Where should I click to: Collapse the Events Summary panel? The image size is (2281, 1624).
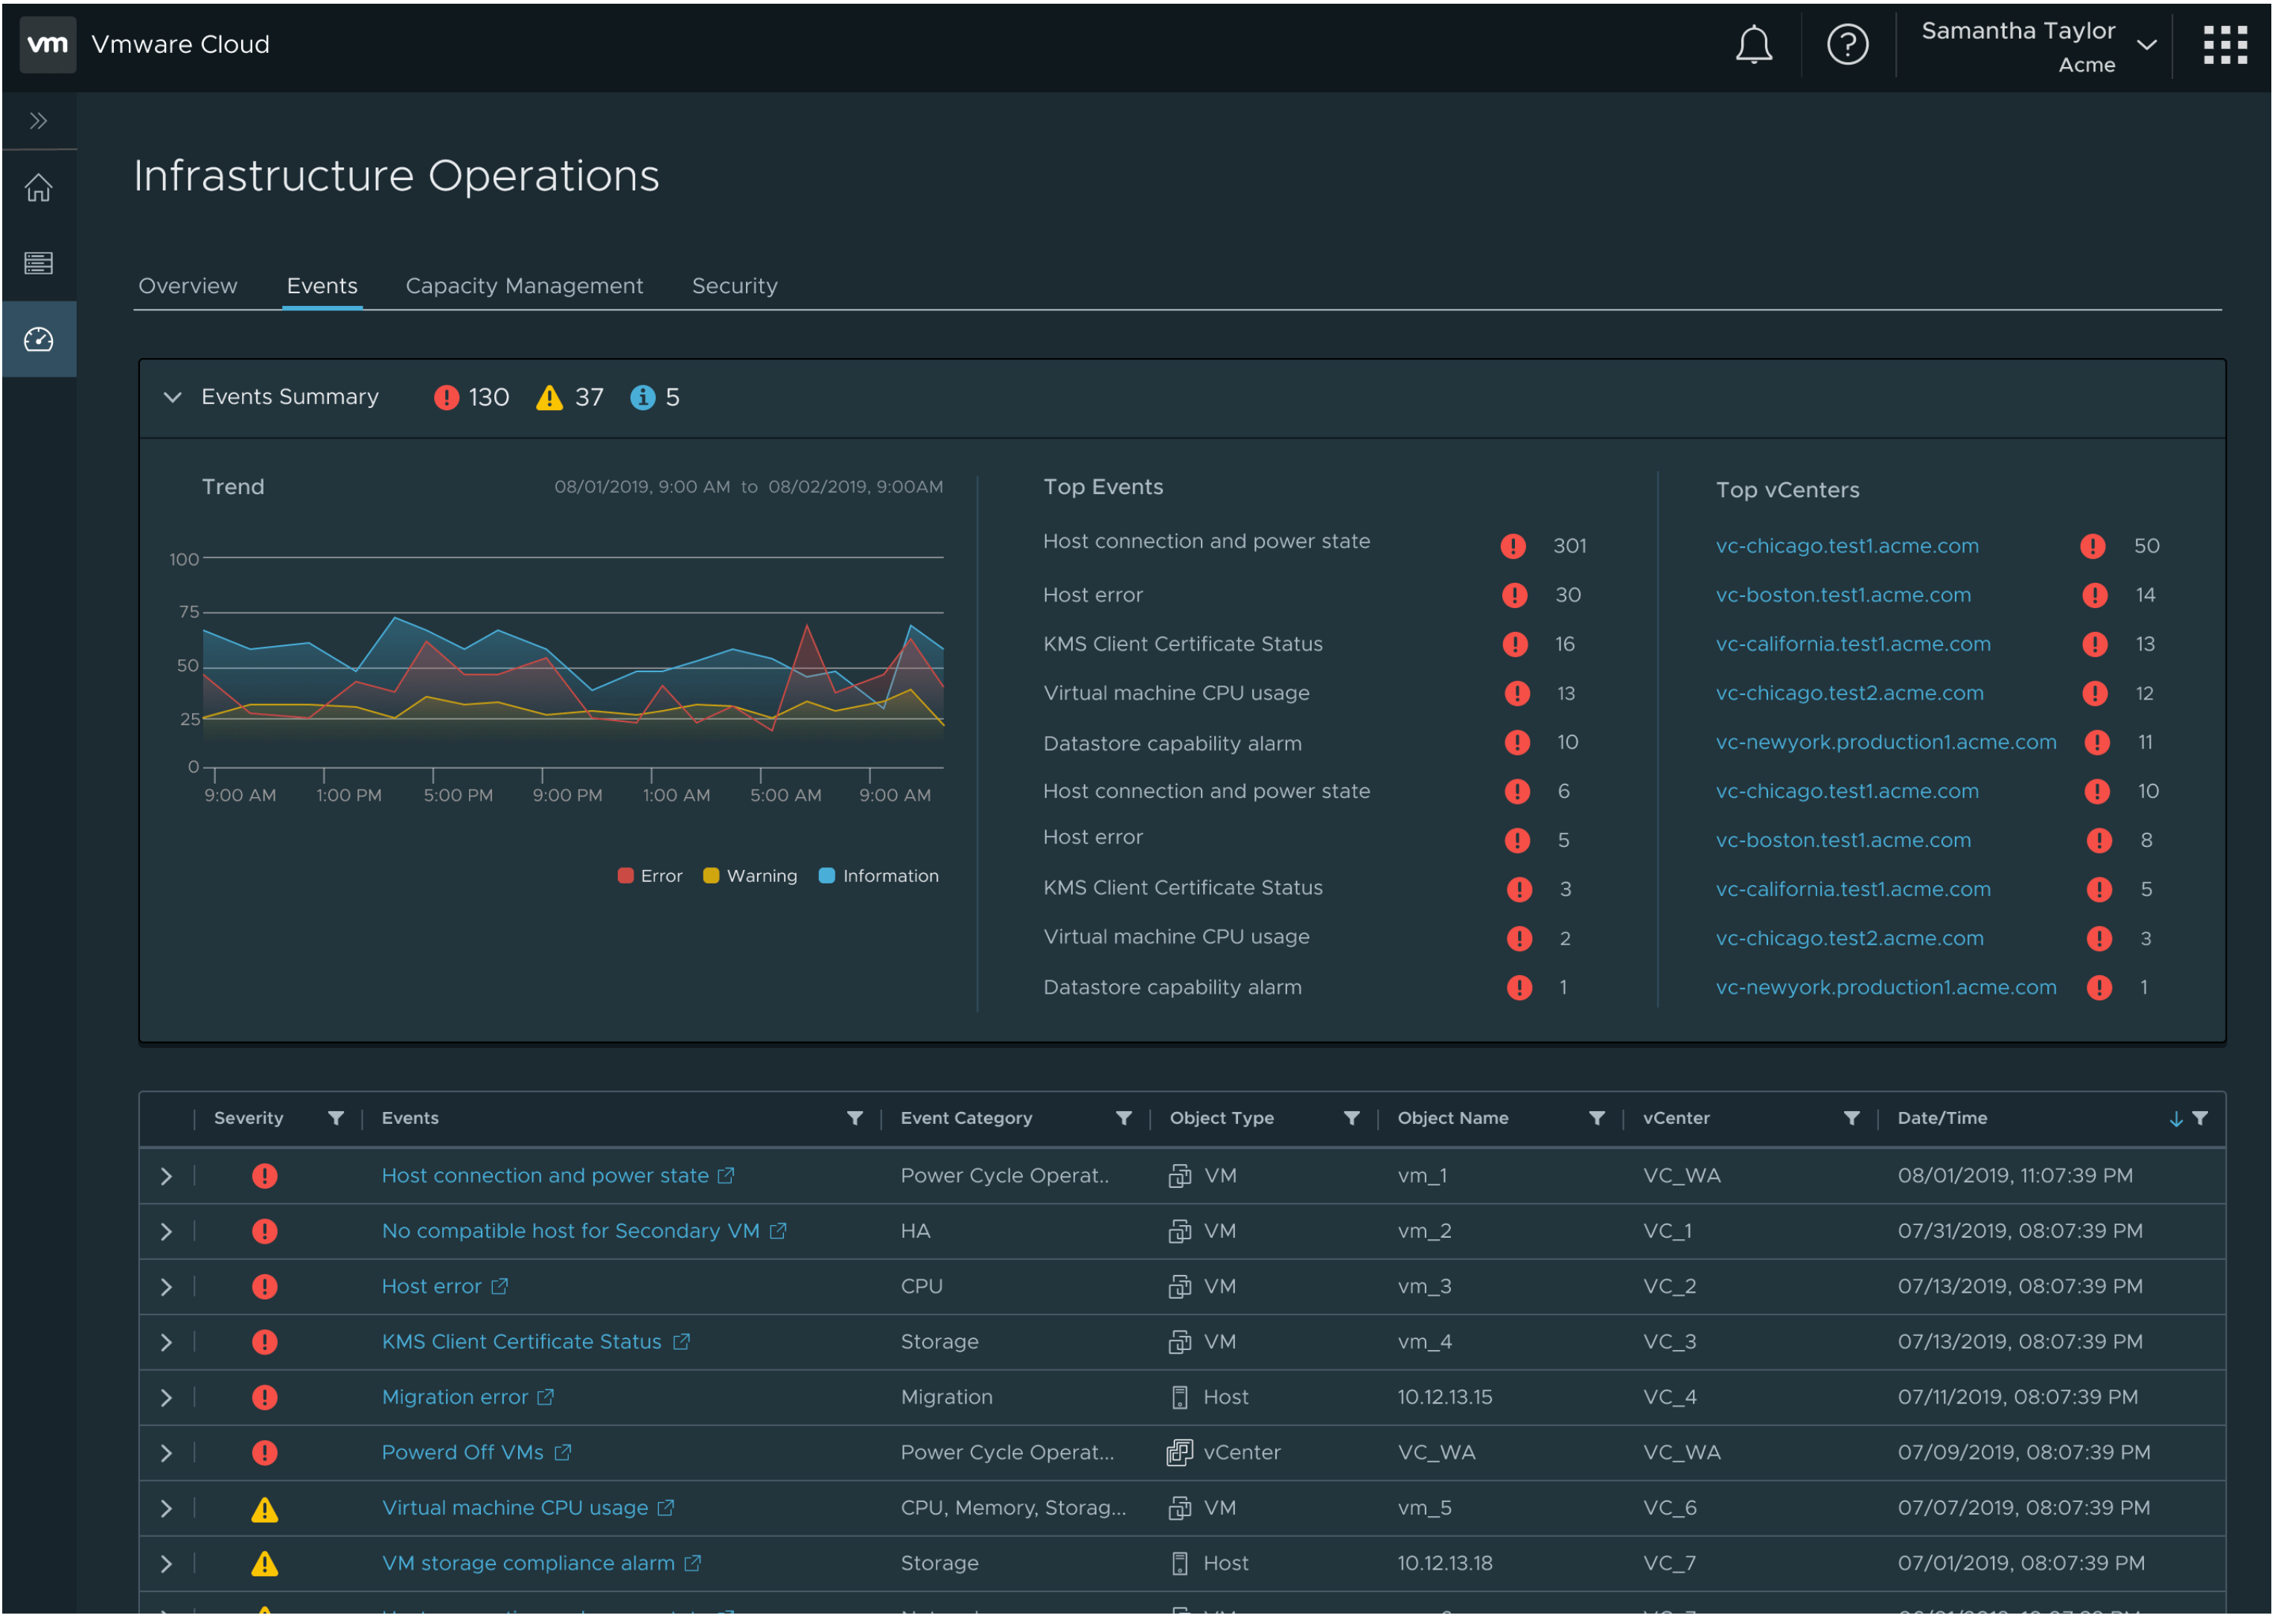173,398
